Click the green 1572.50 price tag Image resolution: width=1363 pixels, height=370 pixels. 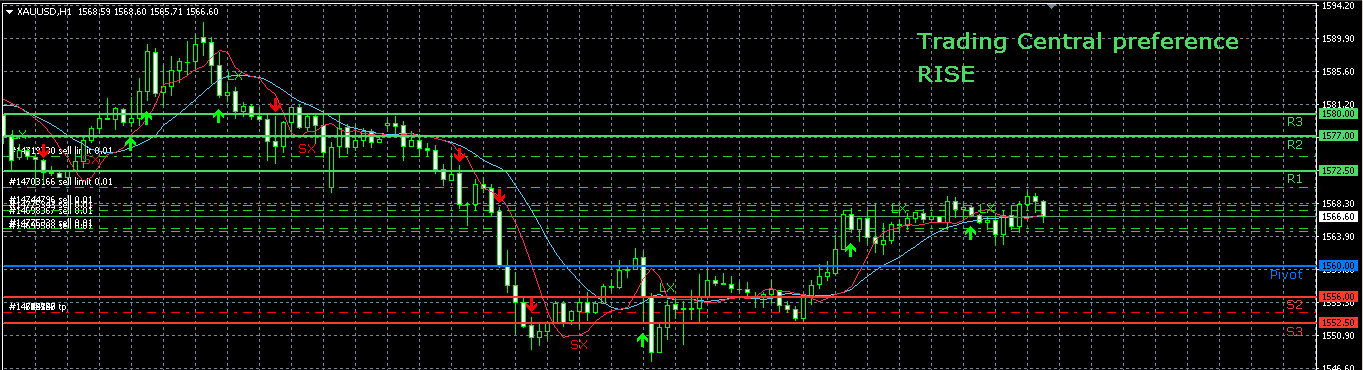tap(1338, 171)
